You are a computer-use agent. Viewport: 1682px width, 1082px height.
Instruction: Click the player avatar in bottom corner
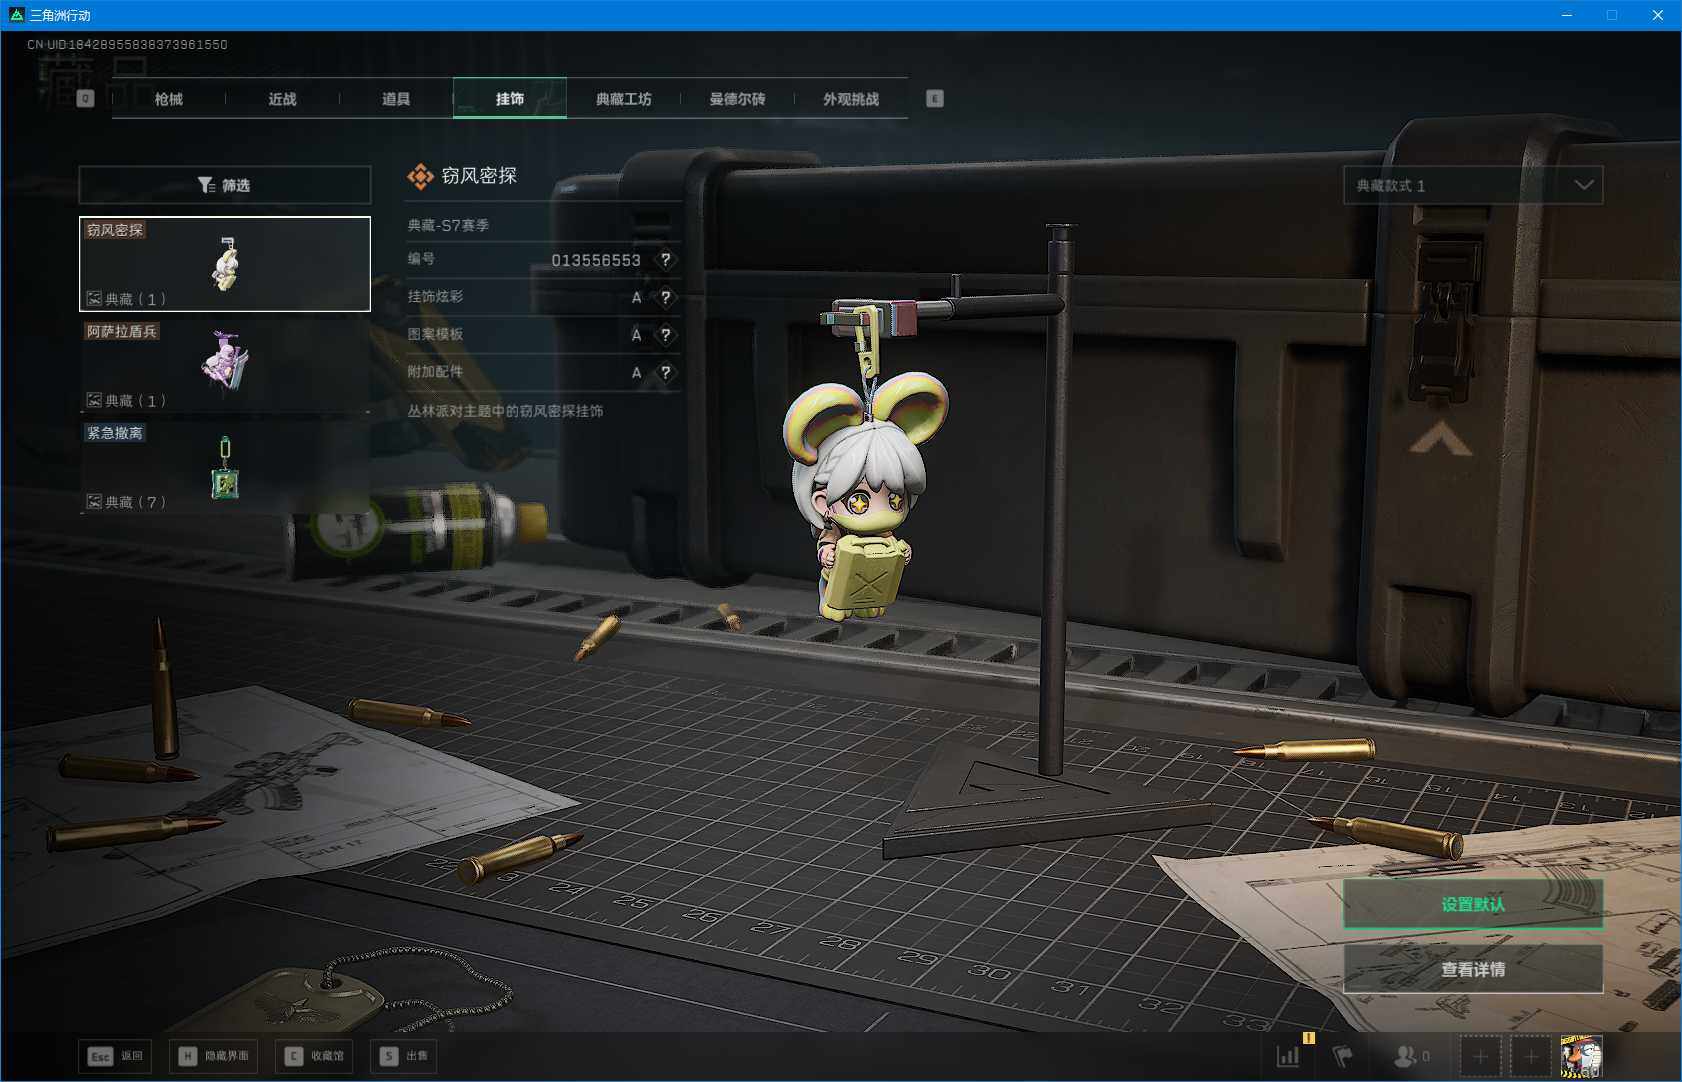1581,1056
